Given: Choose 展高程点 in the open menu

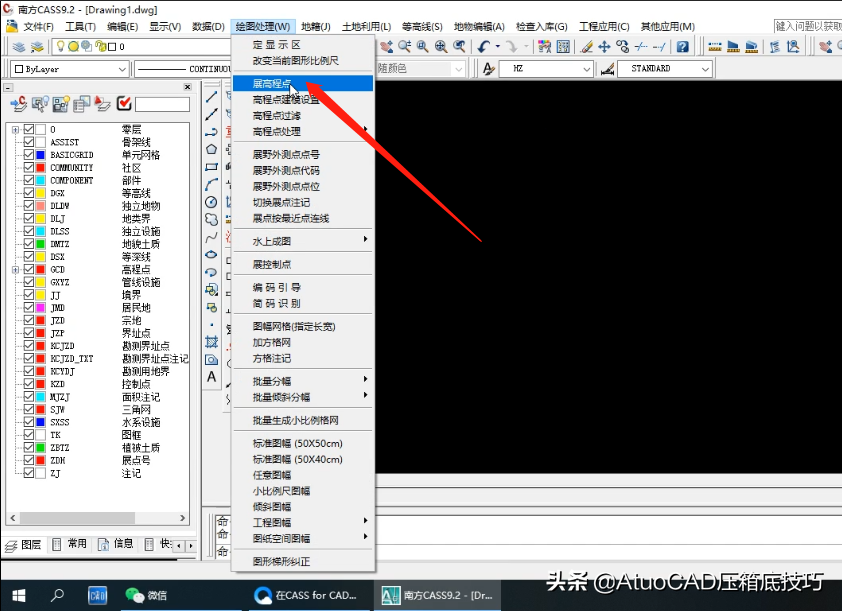Looking at the screenshot, I should point(272,84).
